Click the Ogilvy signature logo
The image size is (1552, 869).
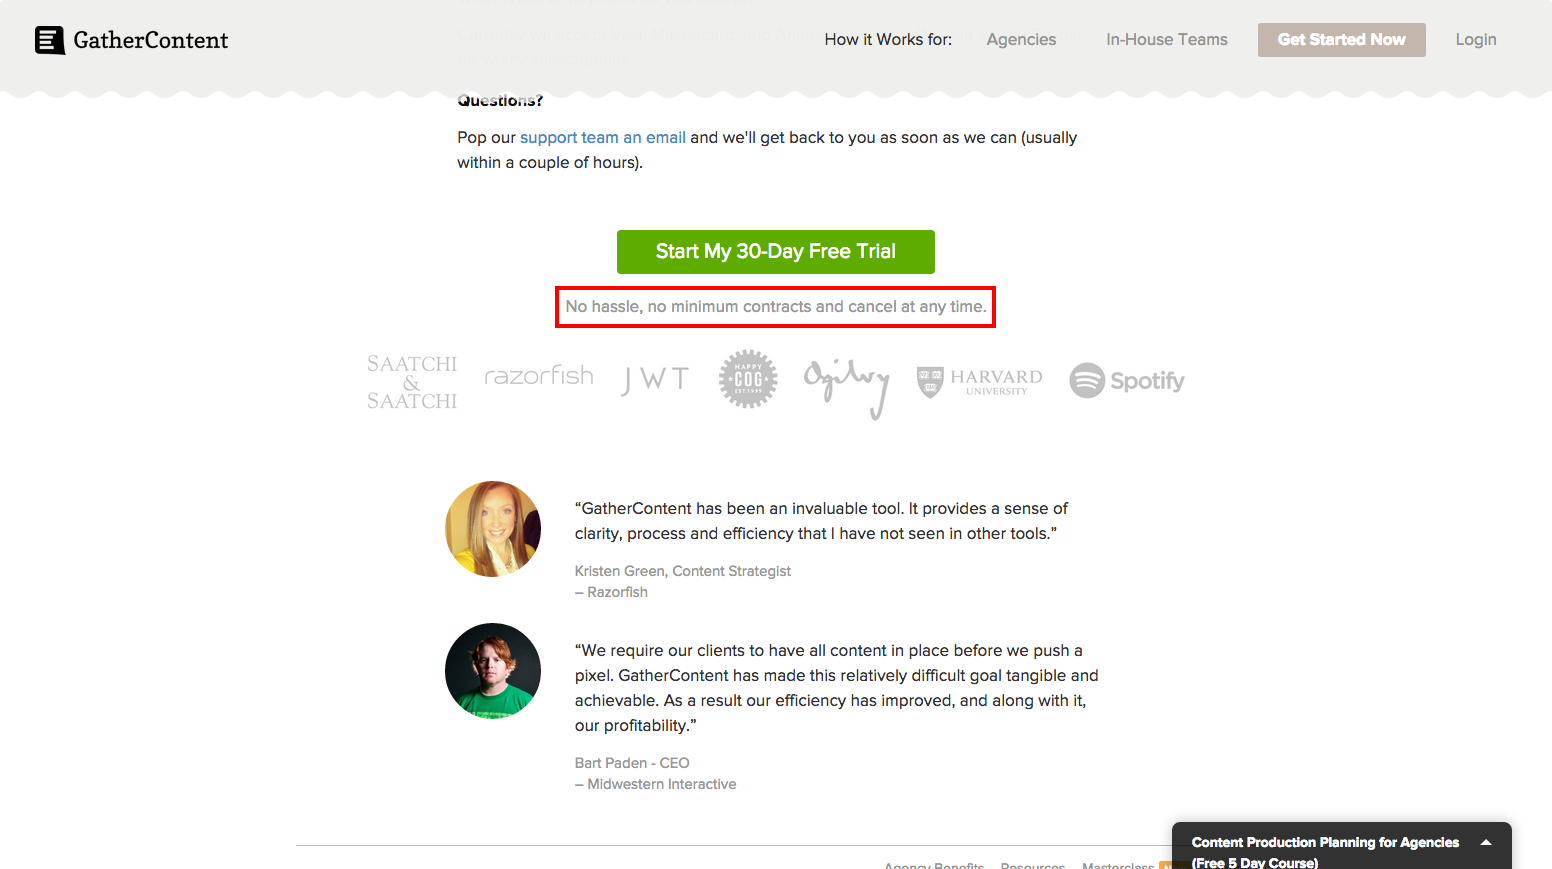click(847, 385)
